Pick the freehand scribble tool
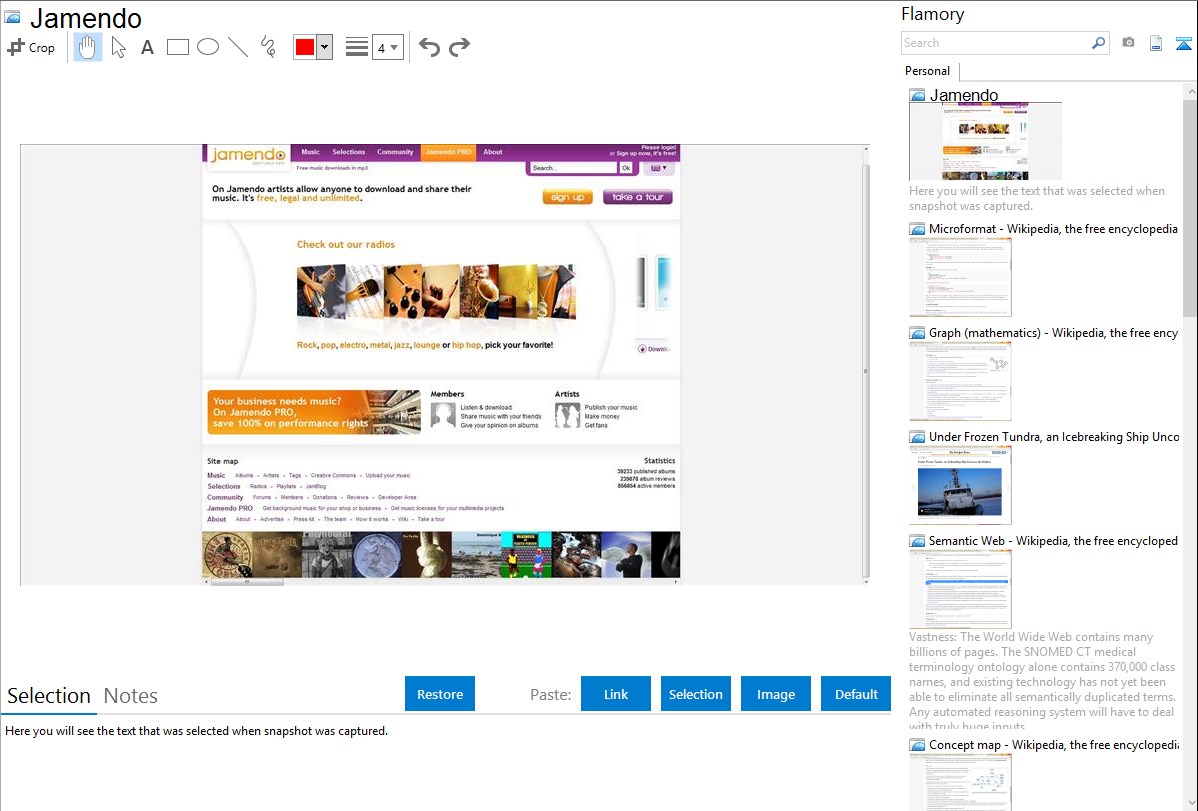Image resolution: width=1198 pixels, height=811 pixels. 268,47
